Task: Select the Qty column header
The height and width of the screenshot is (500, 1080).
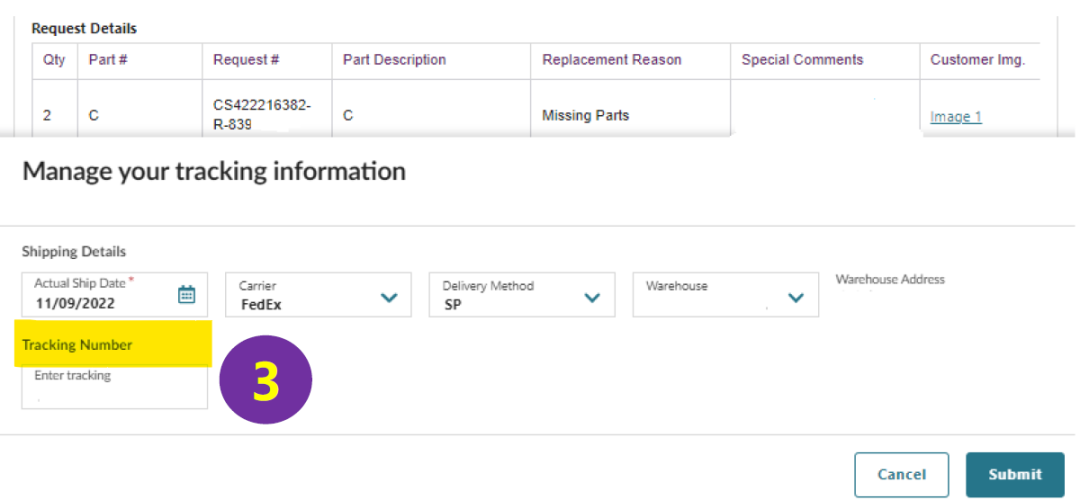Action: 54,60
